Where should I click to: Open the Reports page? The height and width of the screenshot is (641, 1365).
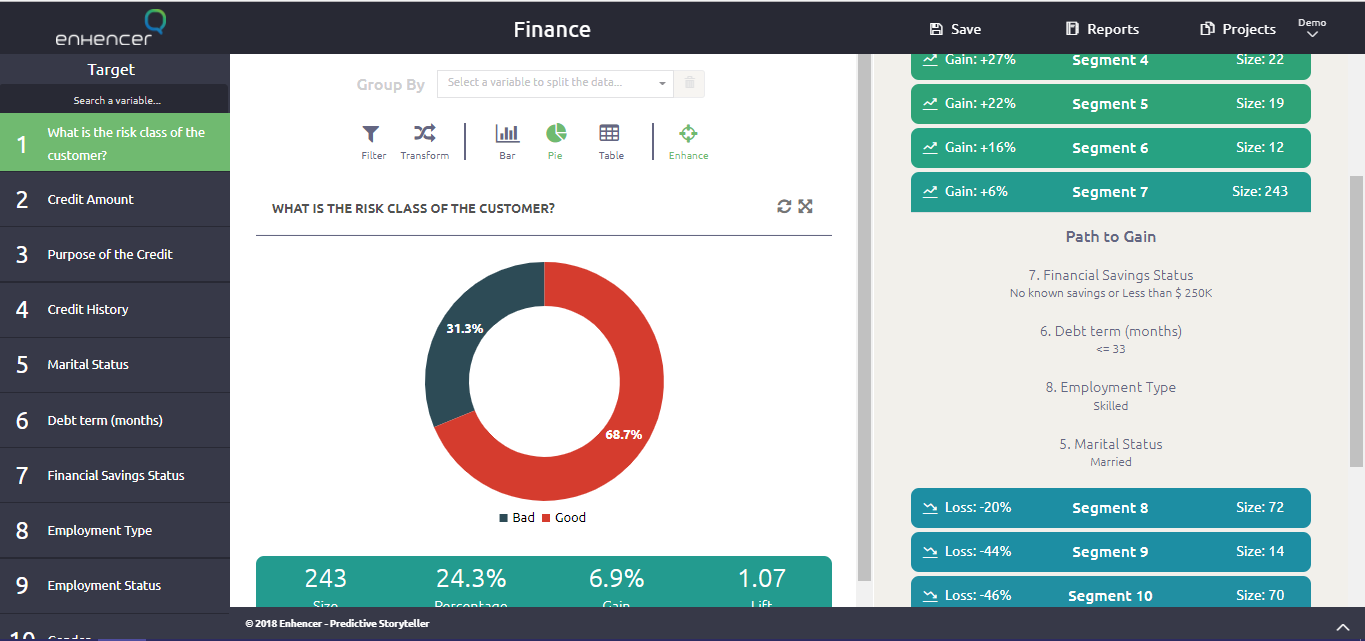pos(1102,29)
